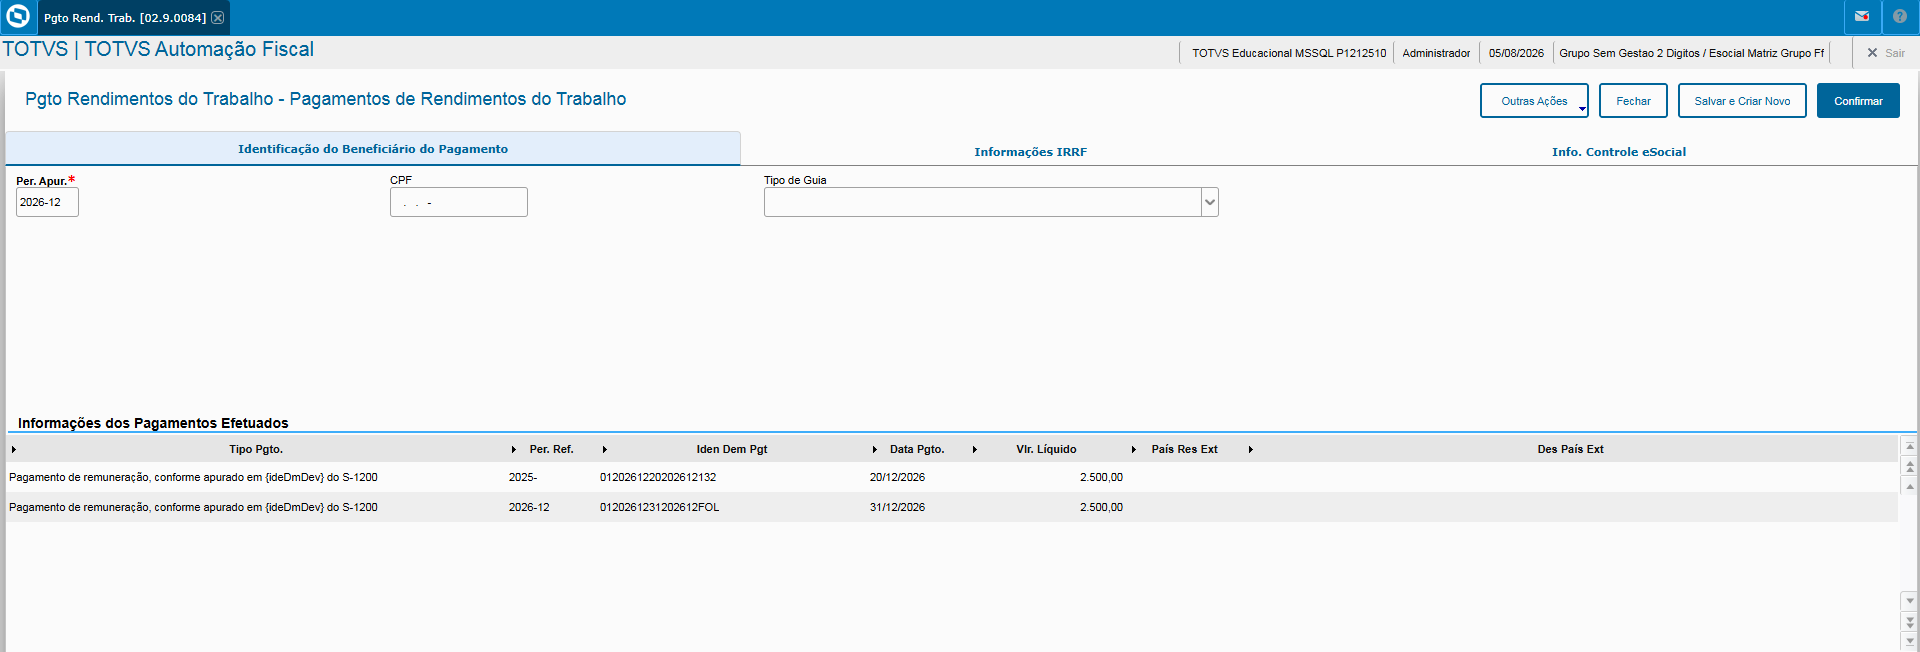Viewport: 1920px width, 652px height.
Task: Click the Des País Ext column sort arrow
Action: (1251, 450)
